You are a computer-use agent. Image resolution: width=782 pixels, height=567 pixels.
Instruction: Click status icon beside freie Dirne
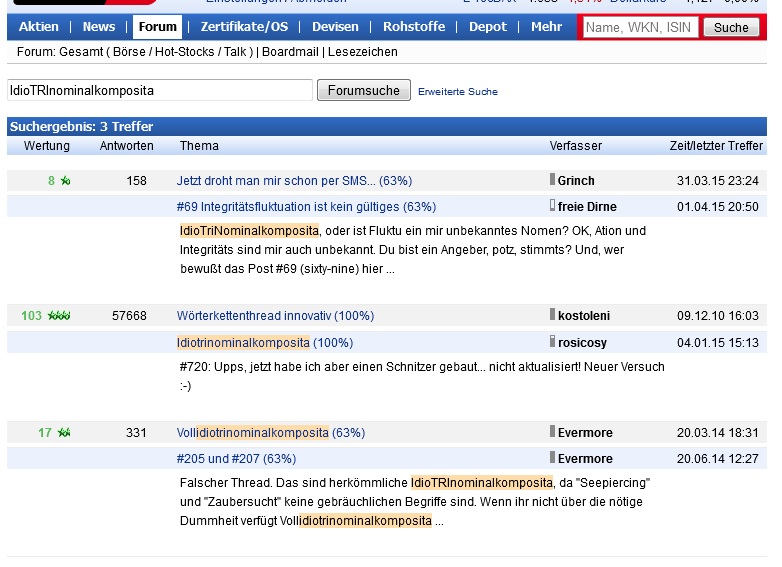tap(552, 205)
